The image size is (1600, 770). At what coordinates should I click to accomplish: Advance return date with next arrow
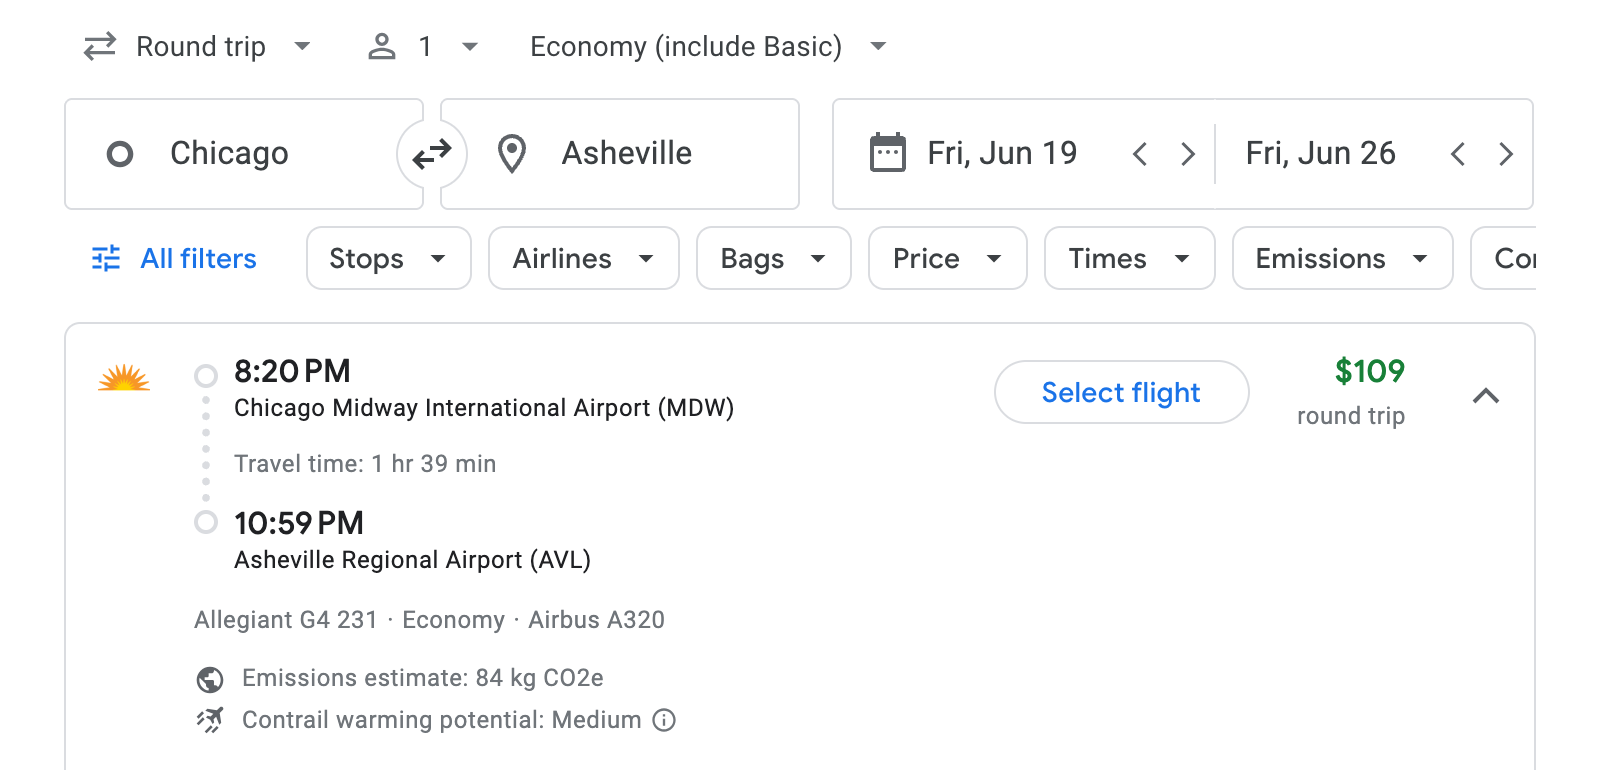coord(1506,153)
